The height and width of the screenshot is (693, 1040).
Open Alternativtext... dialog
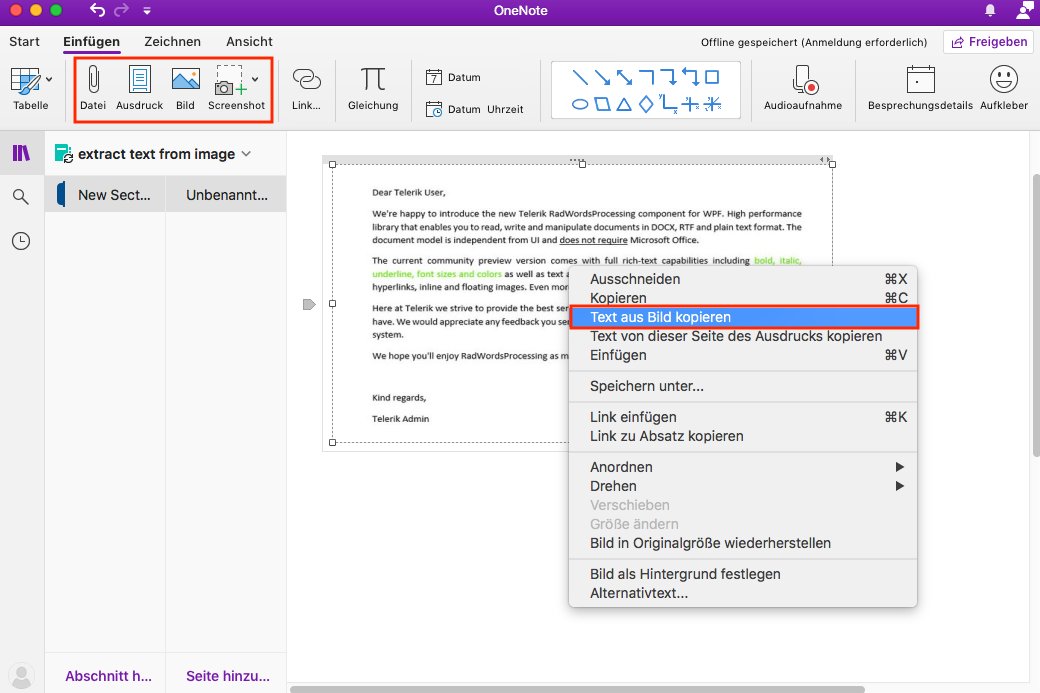tap(743, 594)
